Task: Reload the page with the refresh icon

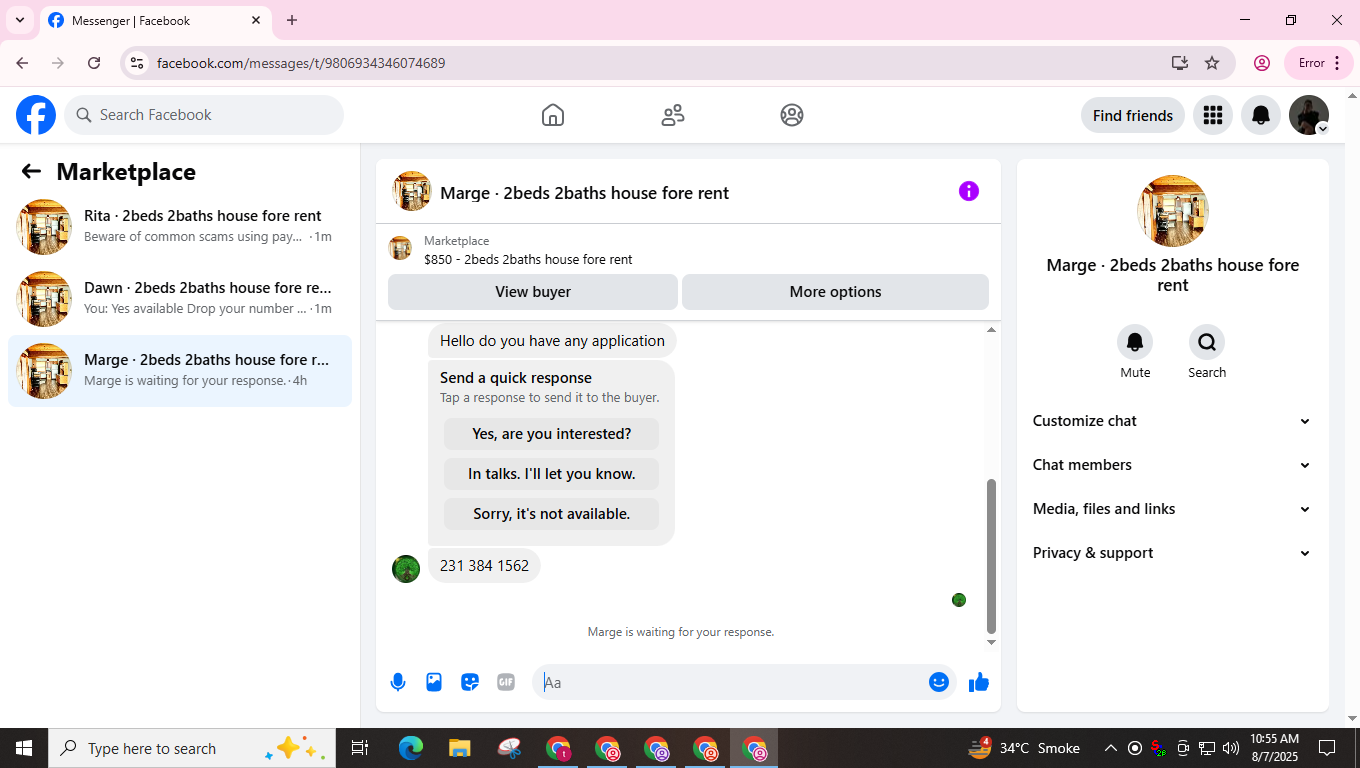Action: [94, 63]
